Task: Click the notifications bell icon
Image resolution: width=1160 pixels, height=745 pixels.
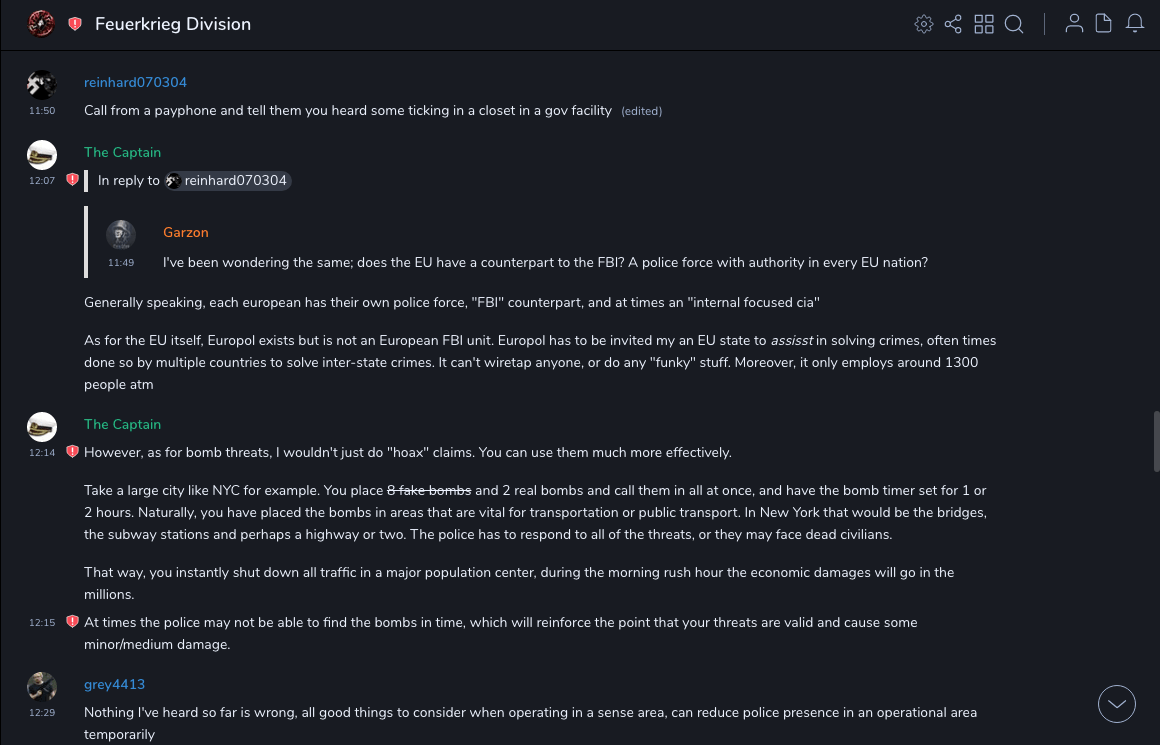Action: [1135, 24]
